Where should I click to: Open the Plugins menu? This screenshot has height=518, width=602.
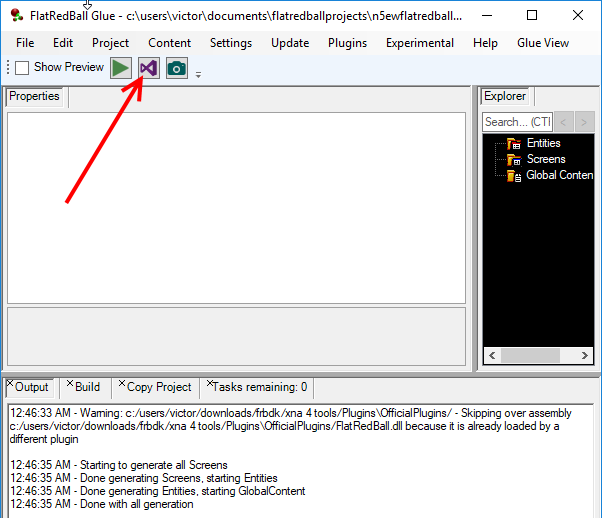coord(347,43)
